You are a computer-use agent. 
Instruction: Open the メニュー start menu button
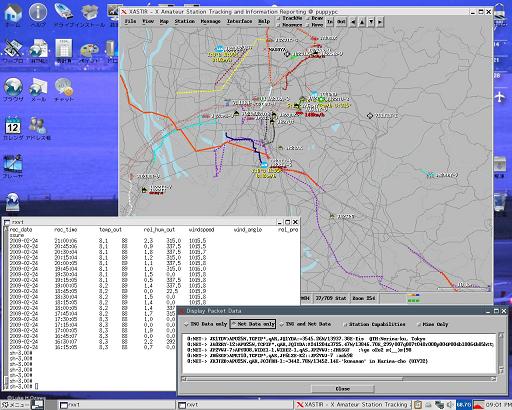[x=16, y=405]
